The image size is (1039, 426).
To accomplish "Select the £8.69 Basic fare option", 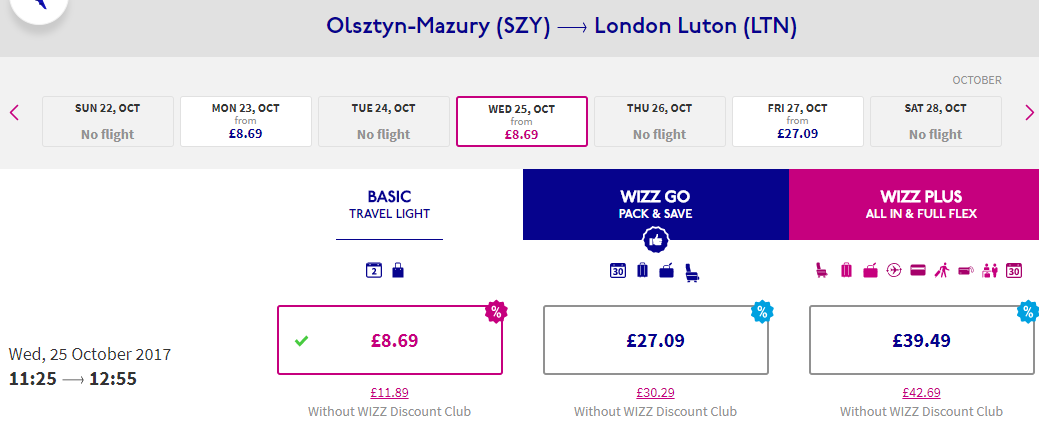I will pos(390,341).
